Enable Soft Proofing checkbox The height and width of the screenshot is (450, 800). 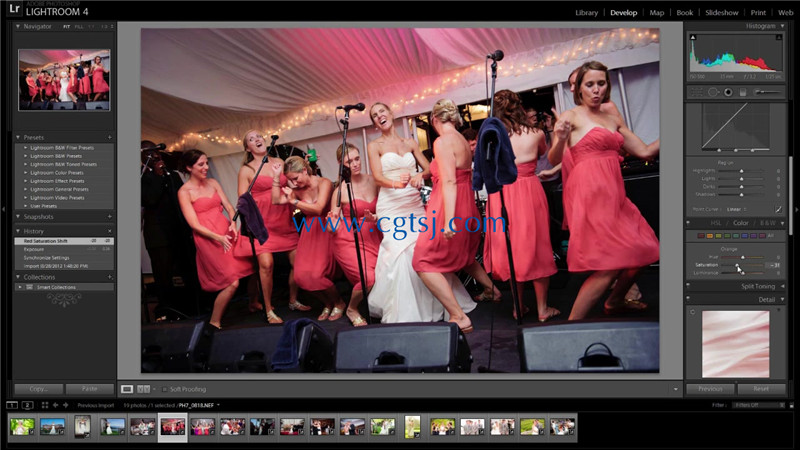(x=164, y=389)
